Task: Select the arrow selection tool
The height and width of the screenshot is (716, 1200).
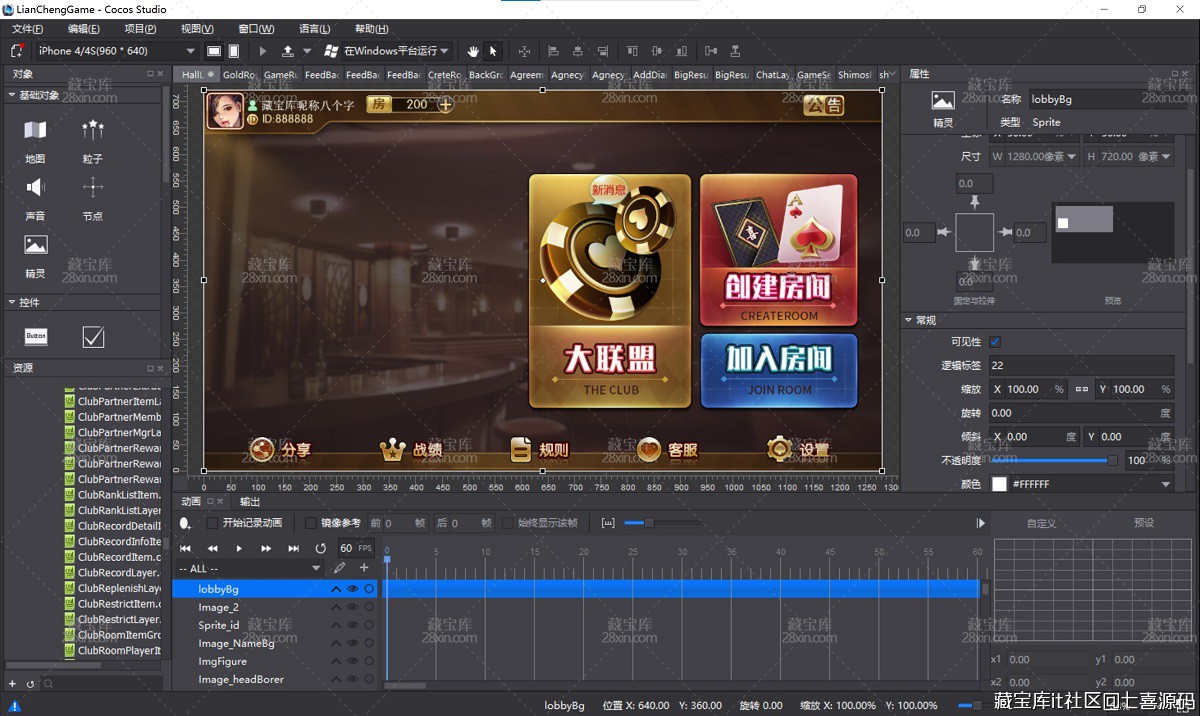Action: coord(493,51)
